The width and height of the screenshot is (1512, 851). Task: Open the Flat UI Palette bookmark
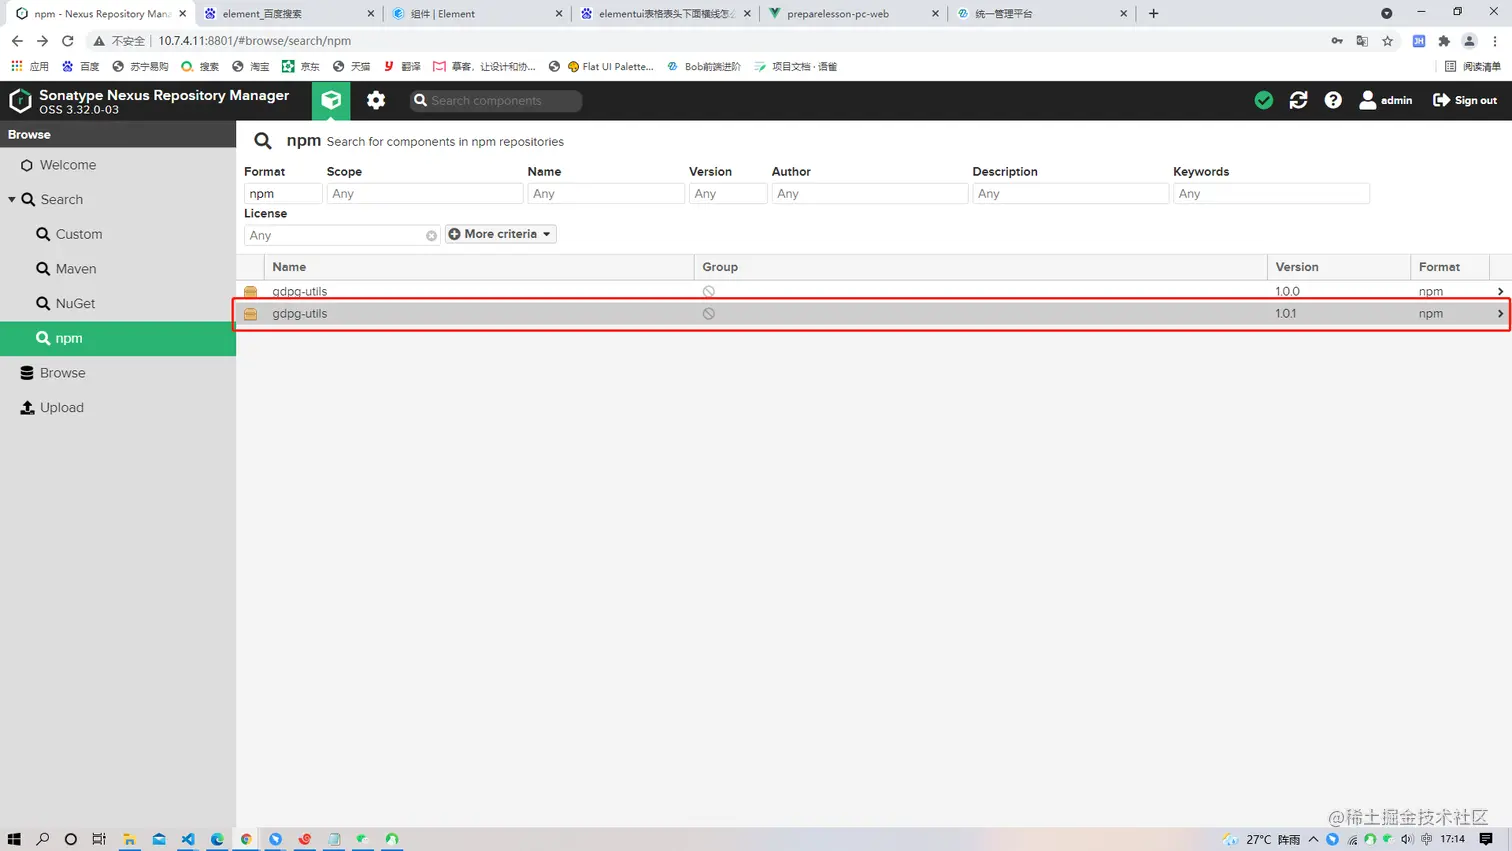pyautogui.click(x=609, y=67)
